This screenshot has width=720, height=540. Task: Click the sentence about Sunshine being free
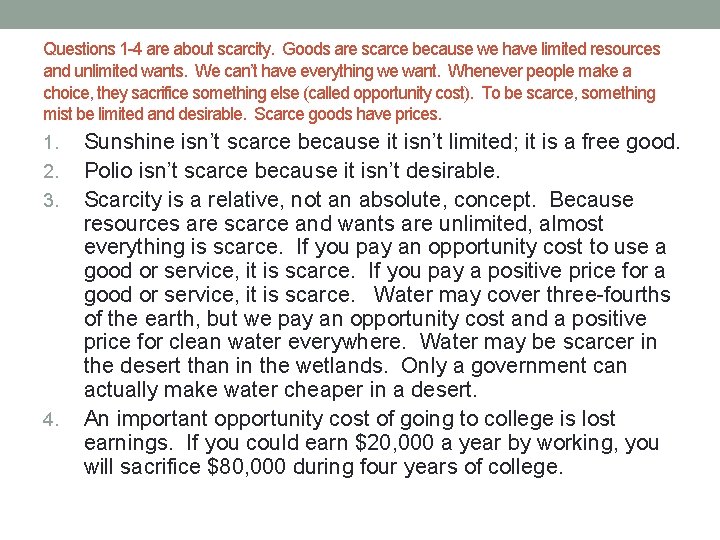click(382, 142)
